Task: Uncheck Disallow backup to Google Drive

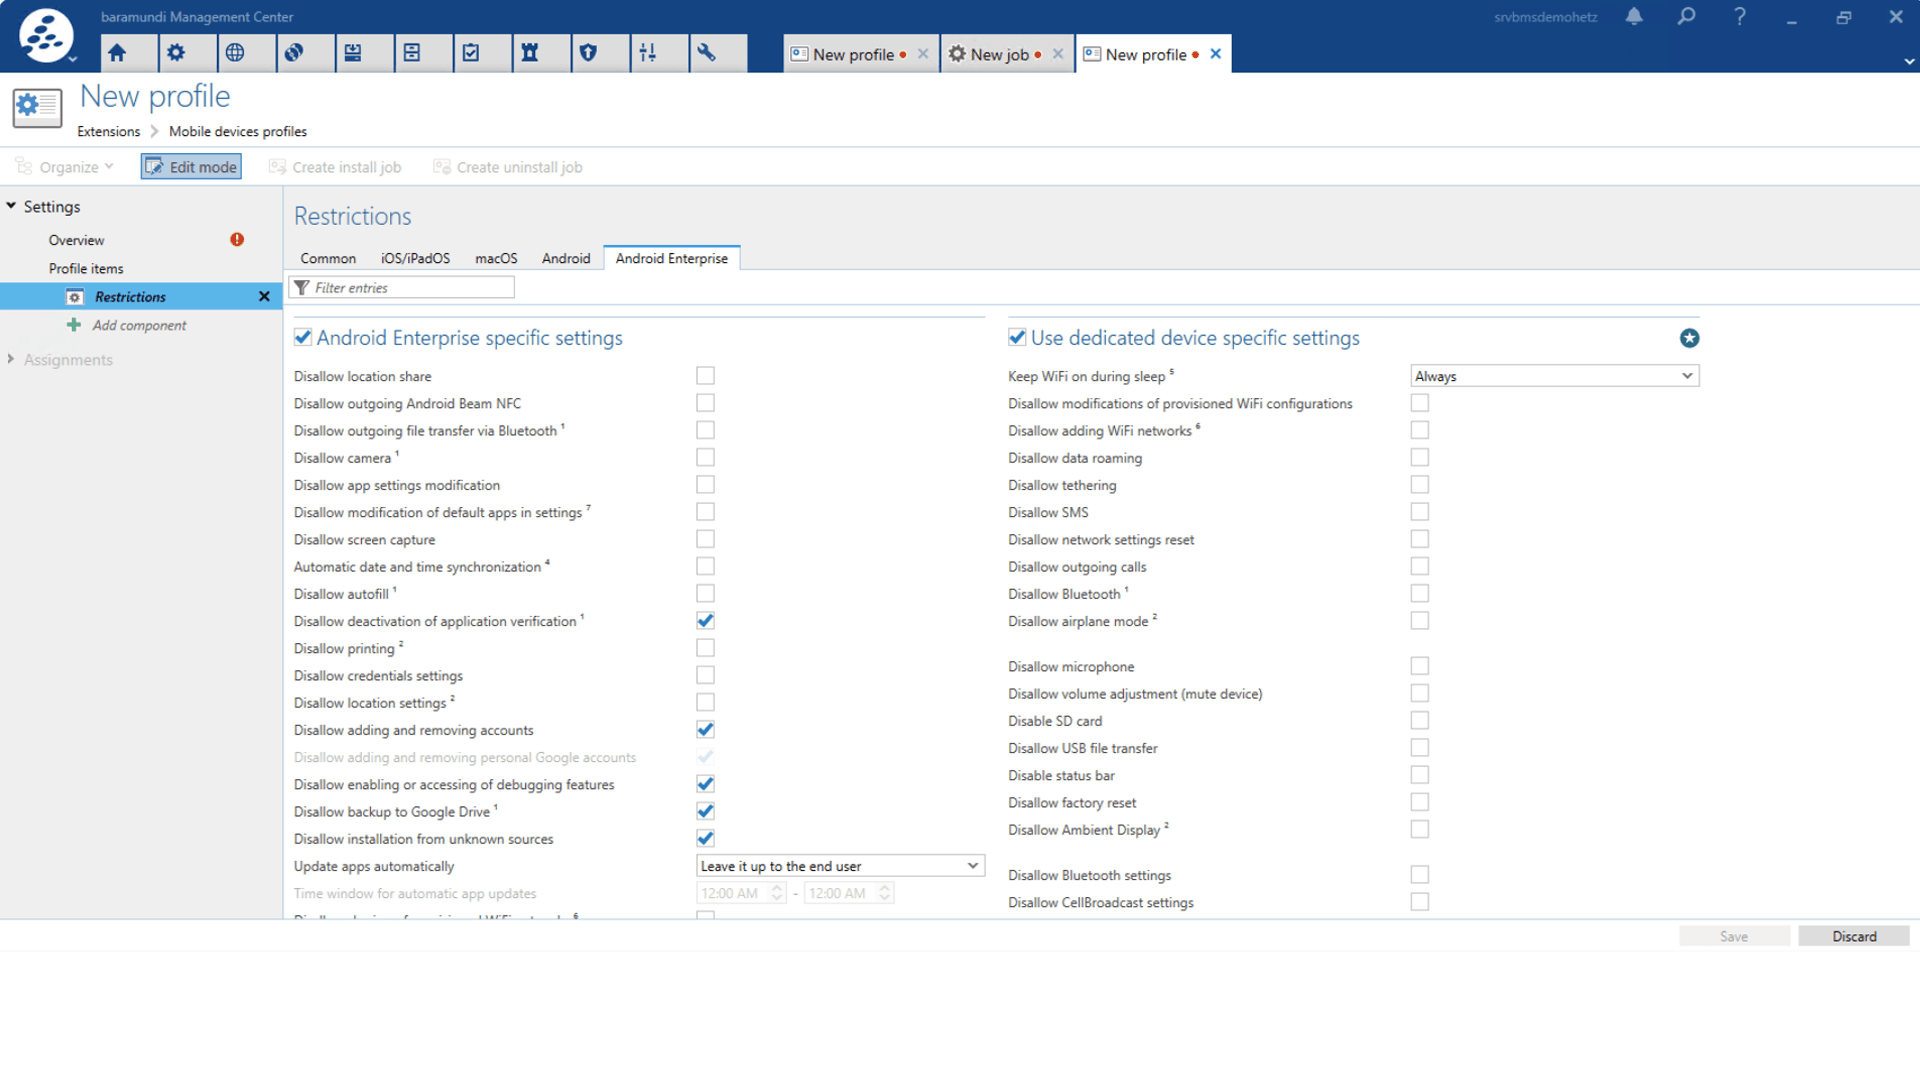Action: (705, 811)
